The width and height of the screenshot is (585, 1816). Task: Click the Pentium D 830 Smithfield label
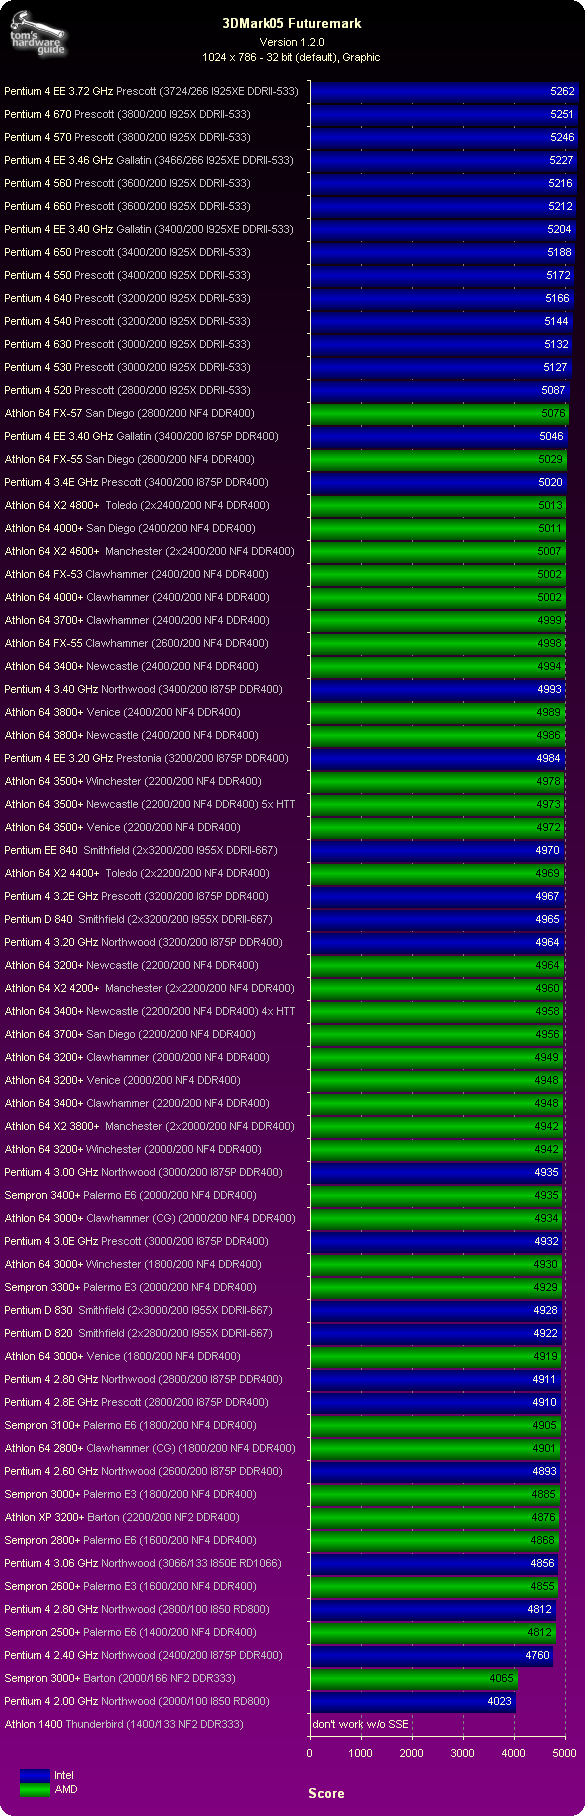click(138, 1310)
